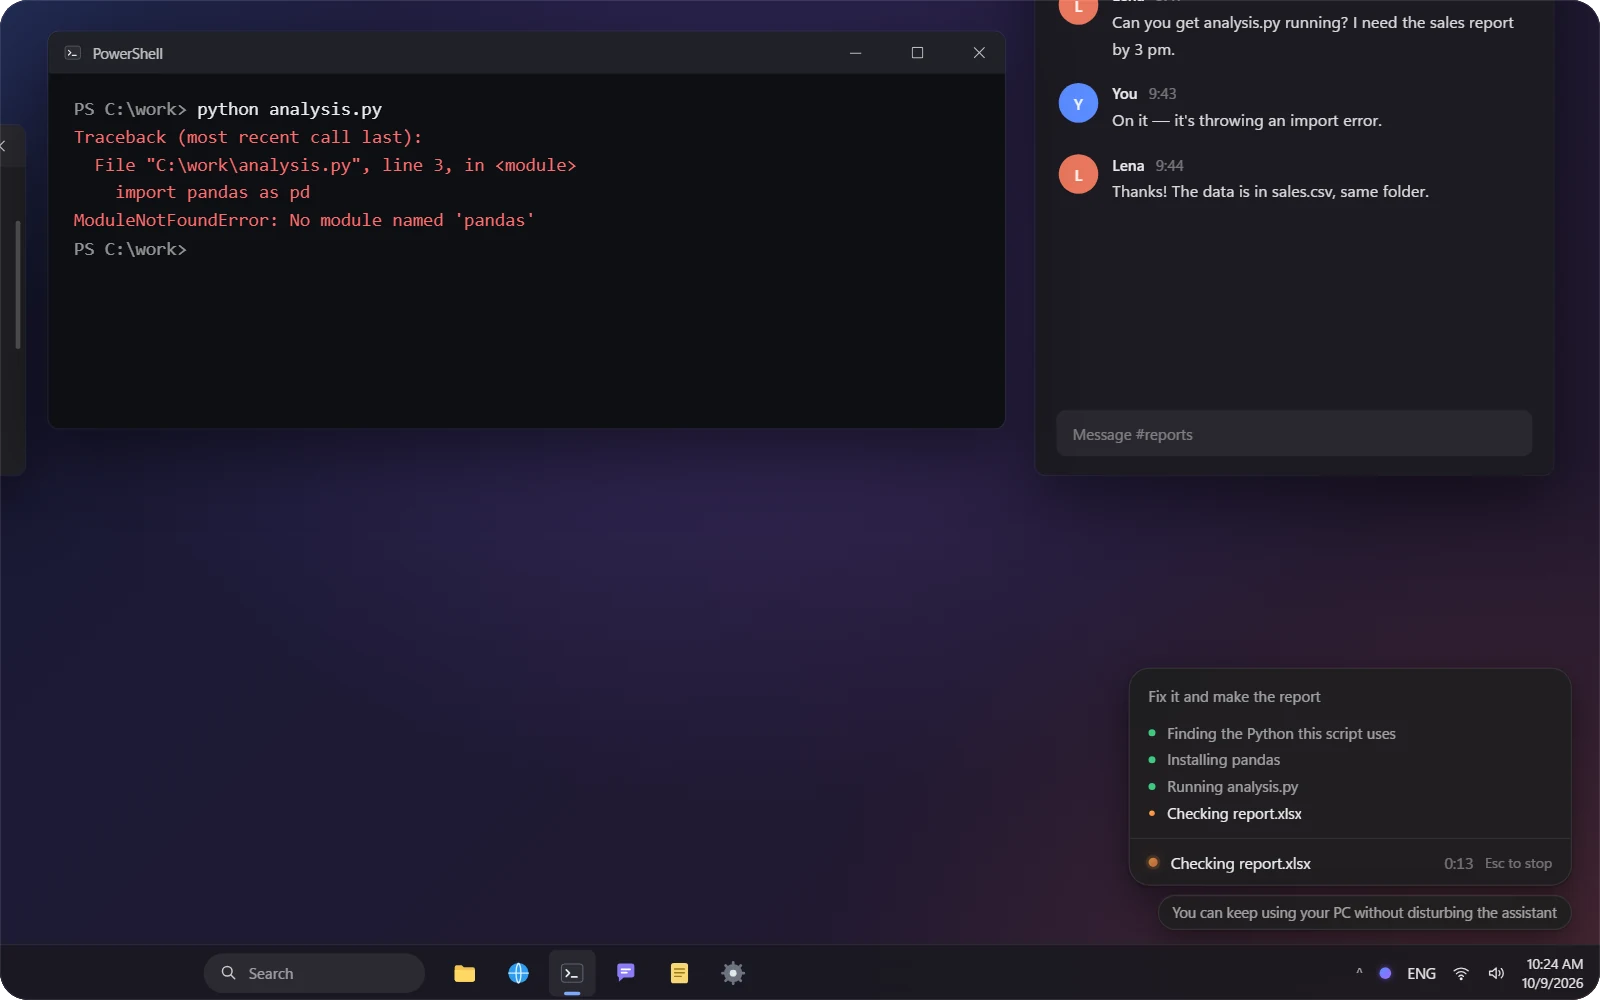
Task: Click the empty PS C:\work> prompt
Action: click(x=130, y=249)
